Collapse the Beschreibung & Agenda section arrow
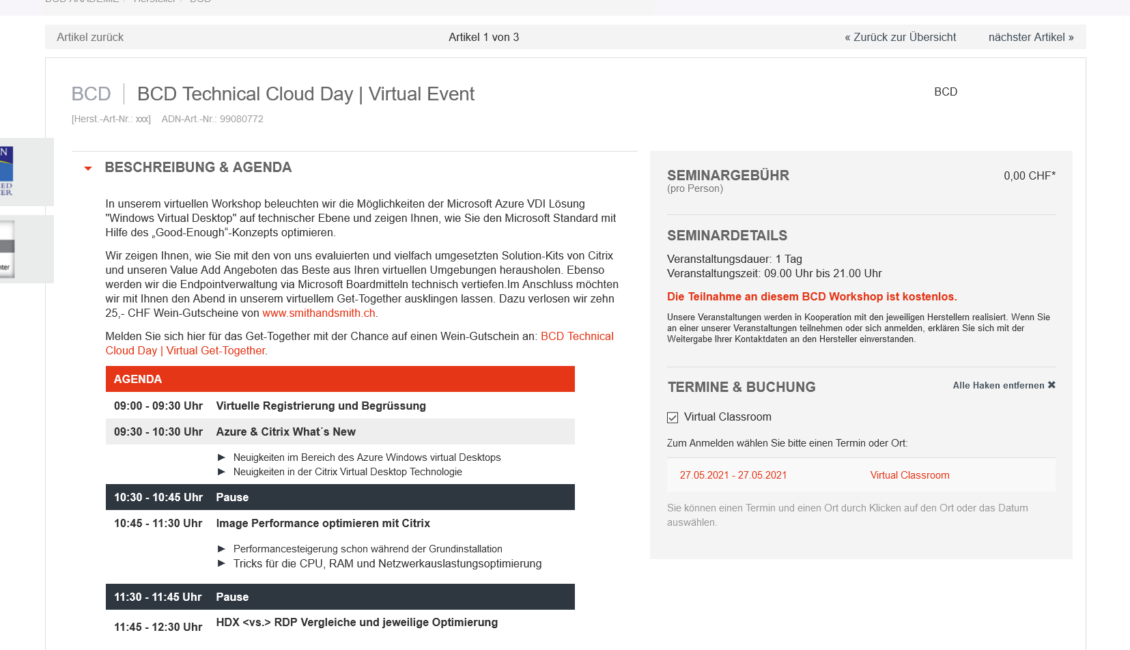 [88, 169]
